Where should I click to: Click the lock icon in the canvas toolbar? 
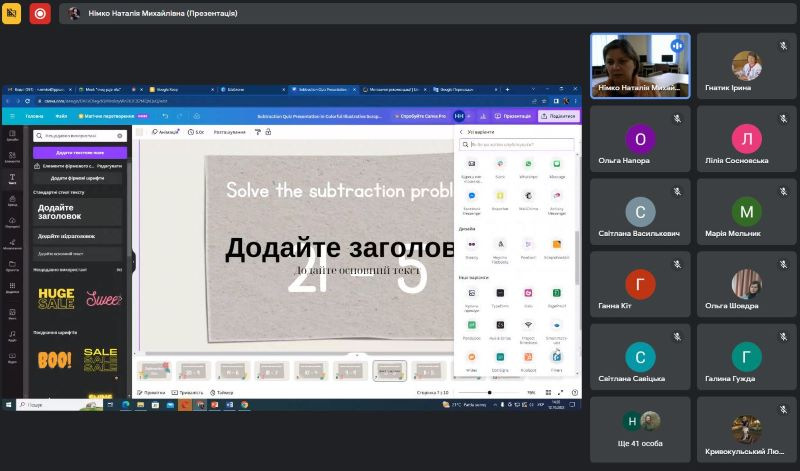[x=268, y=132]
